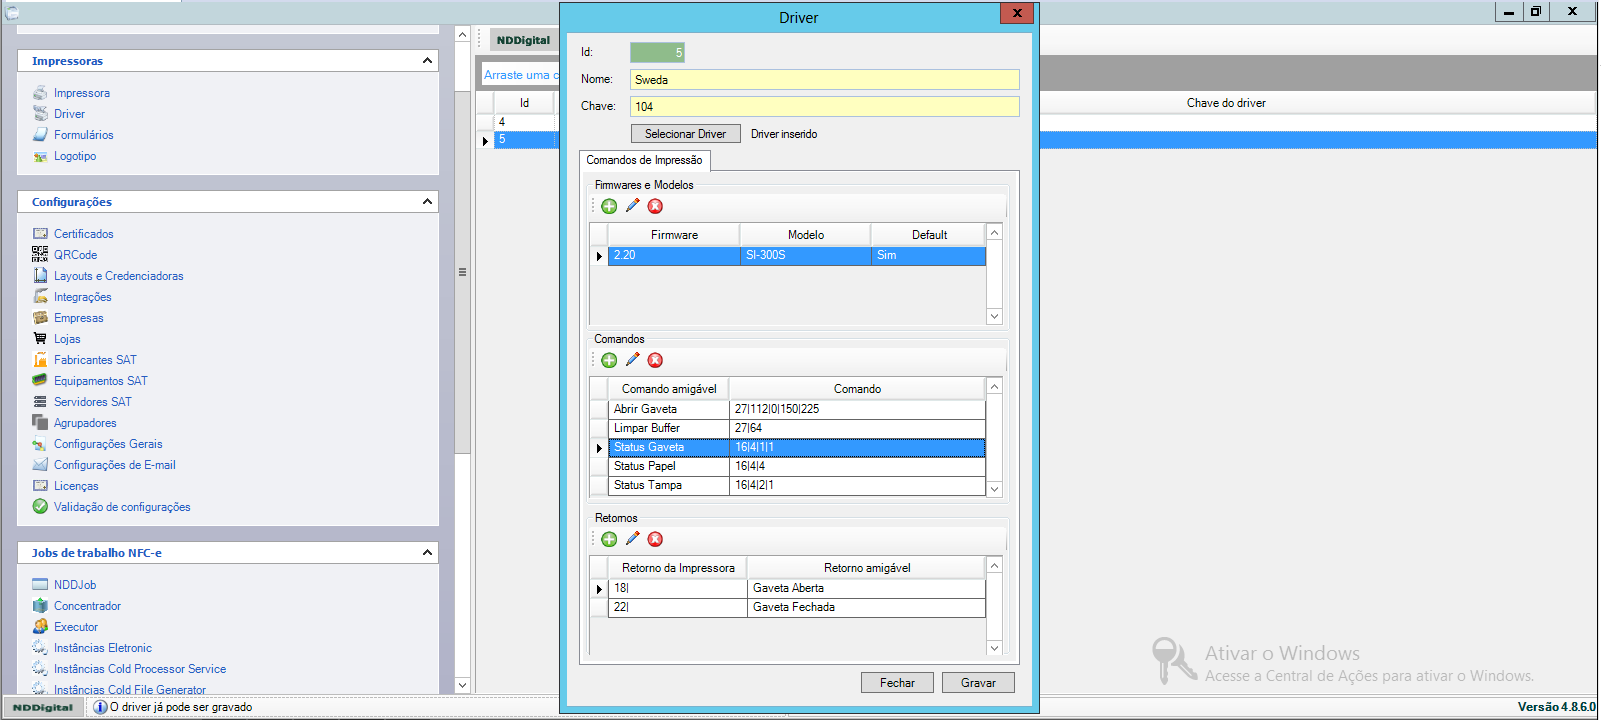The height and width of the screenshot is (720, 1601).
Task: Click red delete icon in Firmwares e Modelos
Action: (655, 206)
